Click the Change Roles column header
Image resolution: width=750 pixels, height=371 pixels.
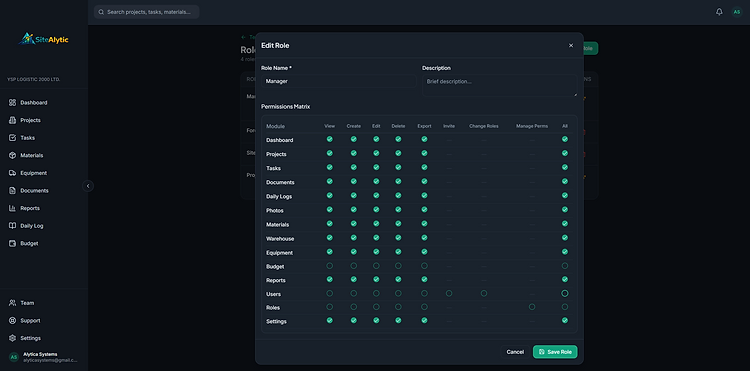(x=484, y=126)
